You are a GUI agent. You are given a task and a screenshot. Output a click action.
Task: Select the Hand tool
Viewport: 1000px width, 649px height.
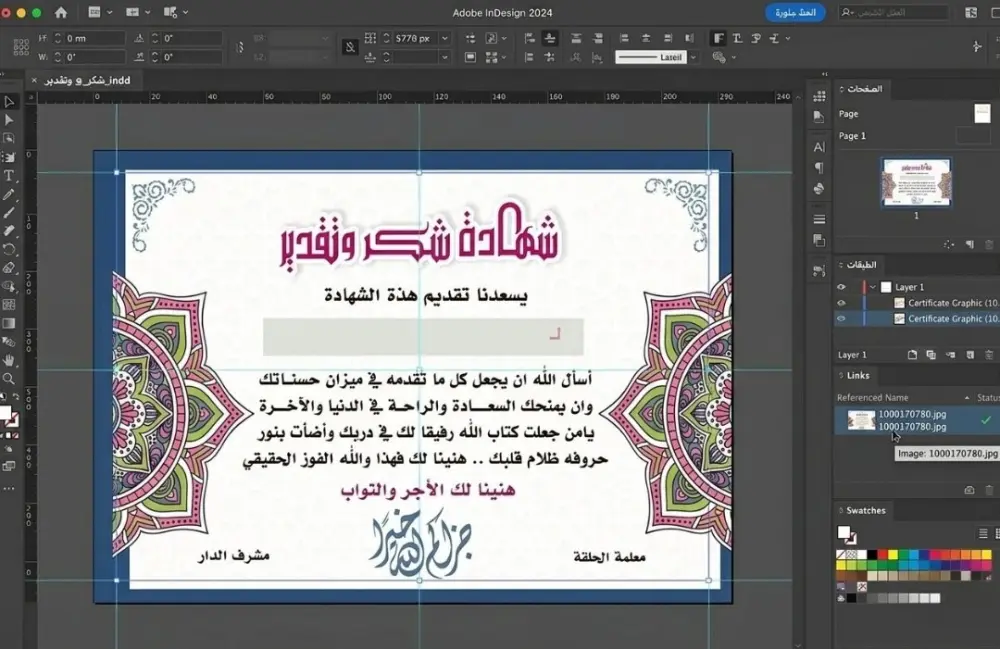pyautogui.click(x=9, y=360)
